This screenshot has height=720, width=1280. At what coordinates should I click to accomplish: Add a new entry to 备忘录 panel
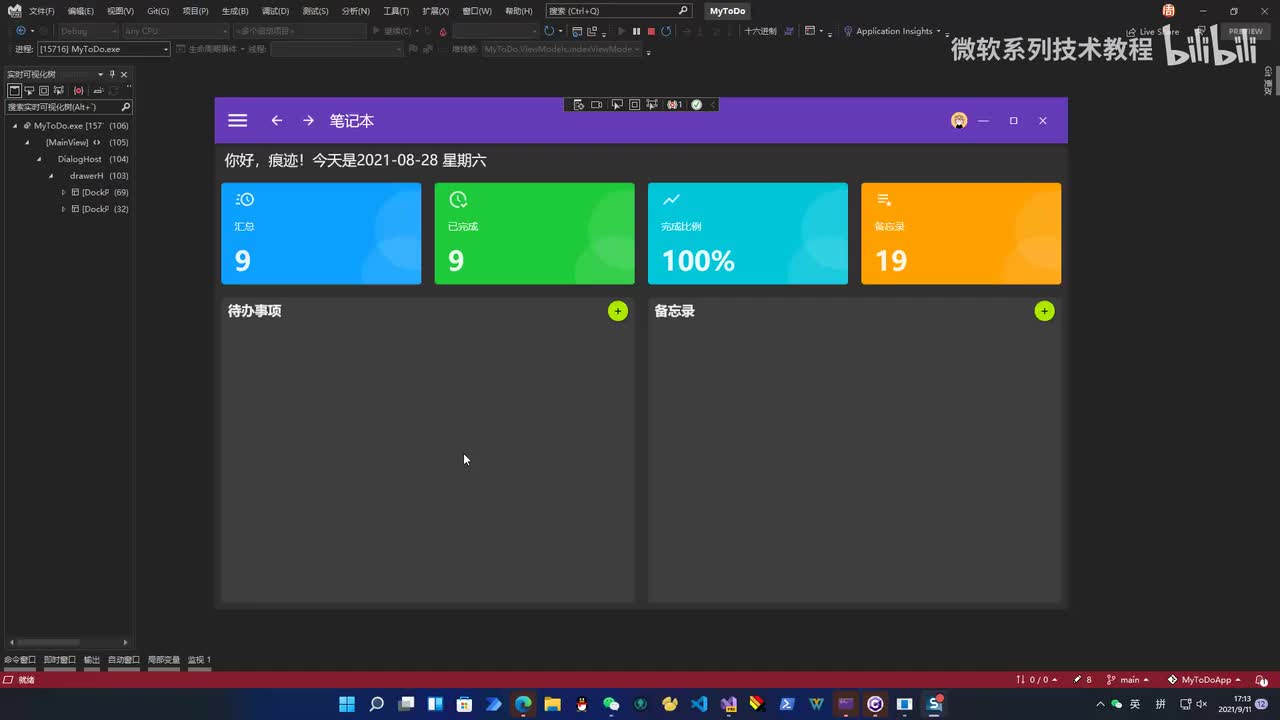pos(1044,311)
